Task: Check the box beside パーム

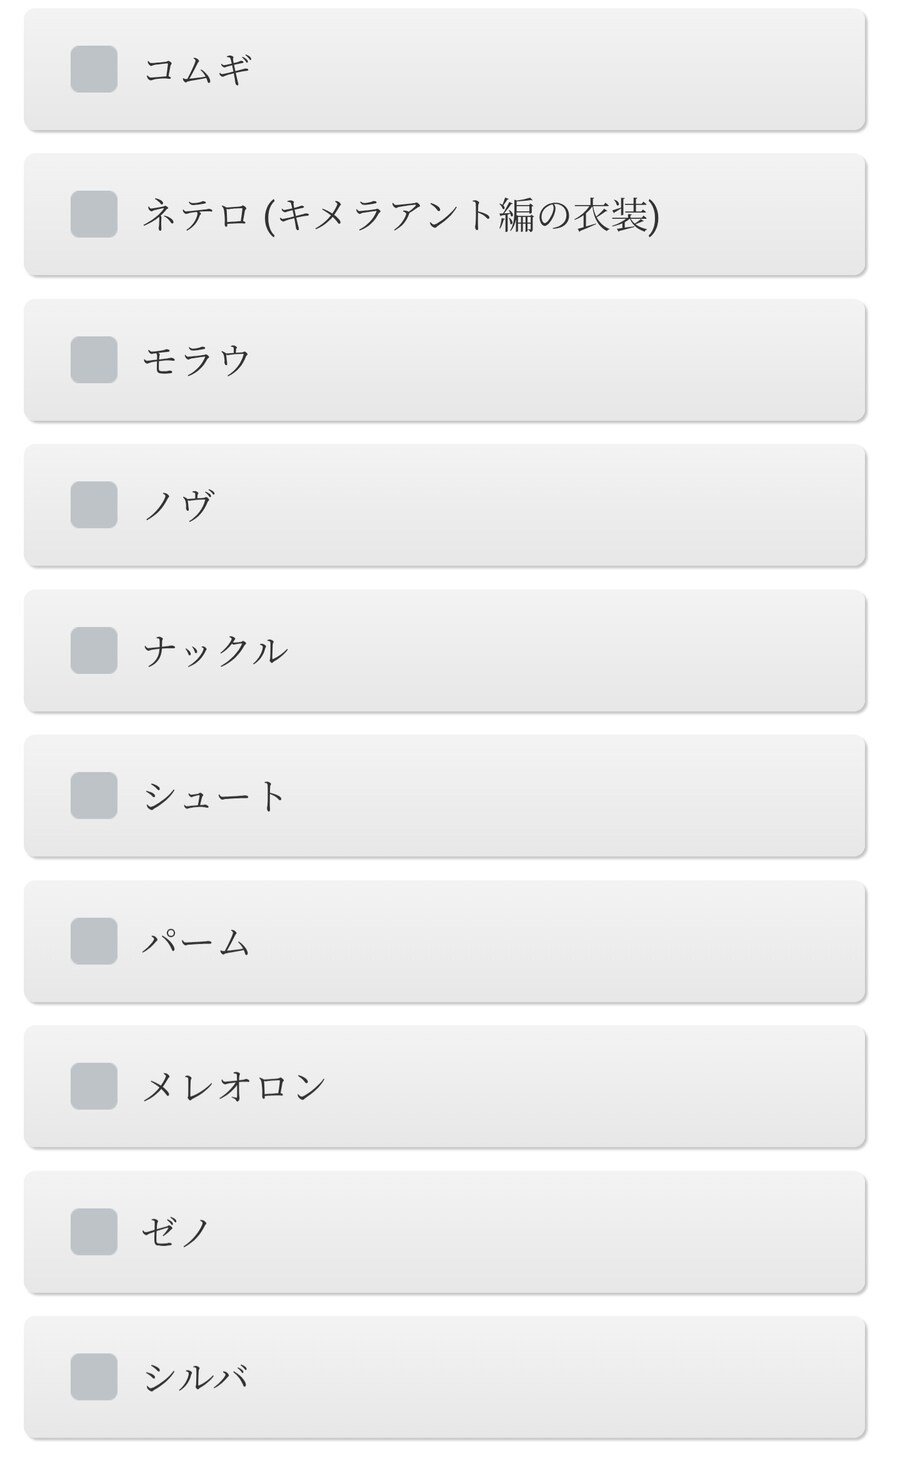Action: point(94,941)
